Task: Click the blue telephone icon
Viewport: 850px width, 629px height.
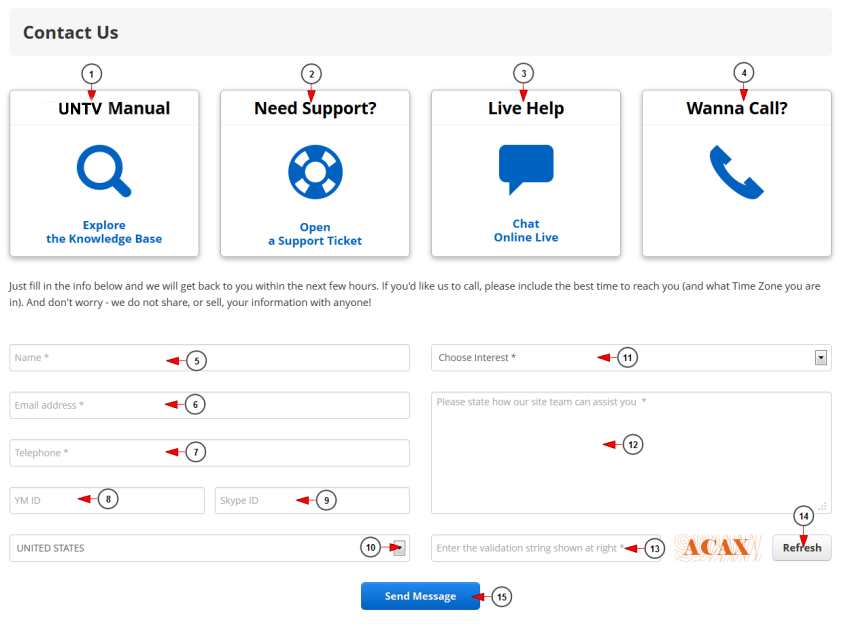Action: click(736, 172)
